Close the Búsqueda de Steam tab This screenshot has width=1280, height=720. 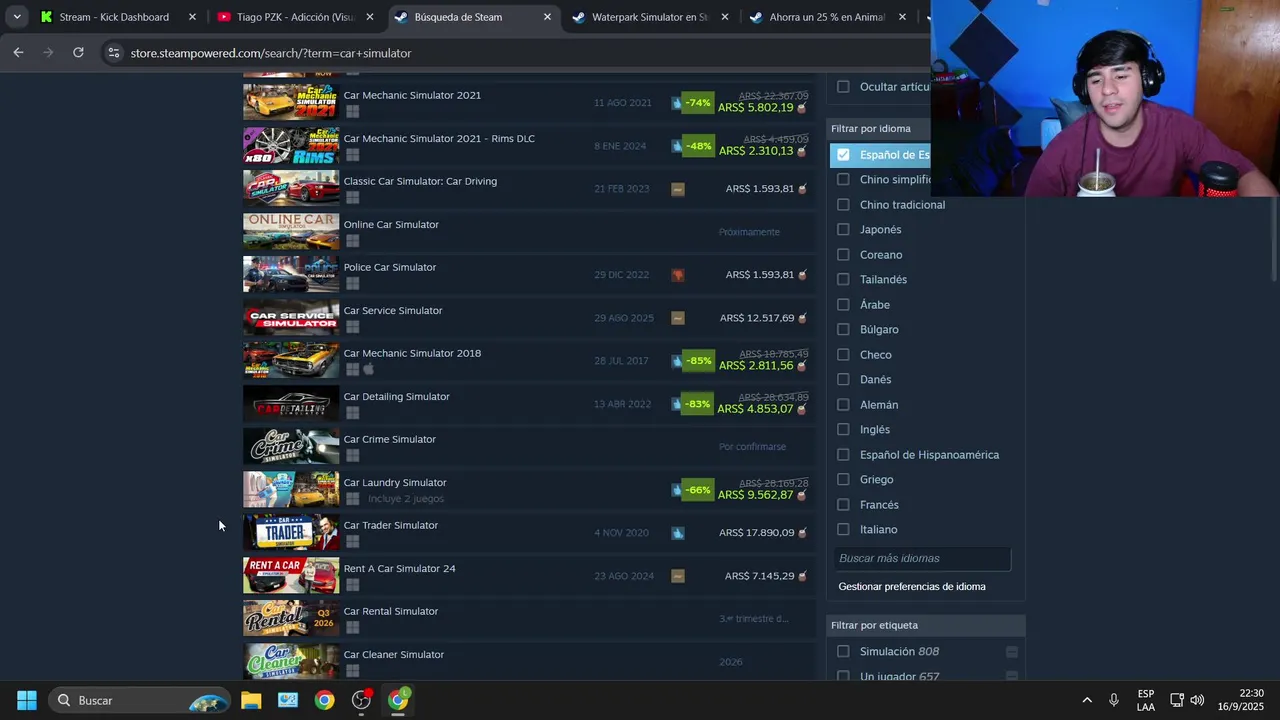[547, 17]
